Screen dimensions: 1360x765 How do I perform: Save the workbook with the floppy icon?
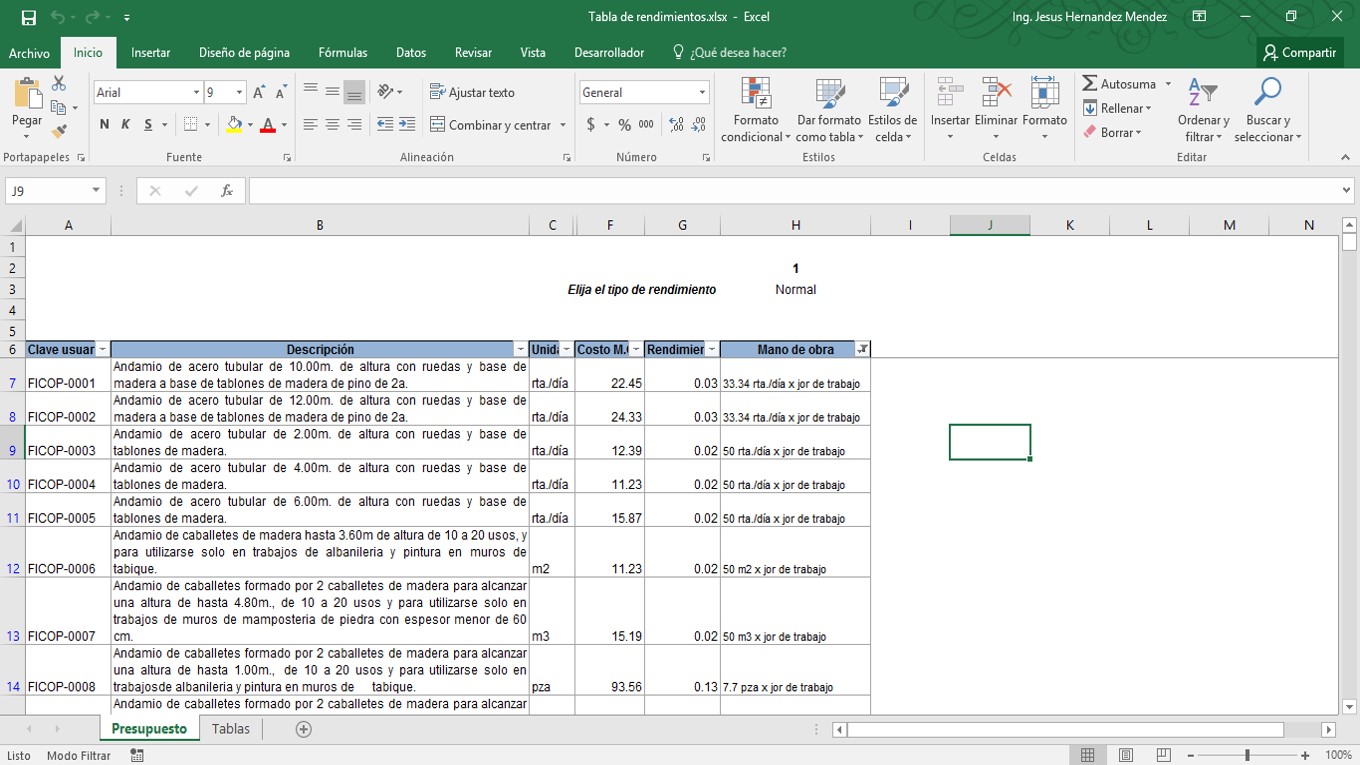[28, 17]
